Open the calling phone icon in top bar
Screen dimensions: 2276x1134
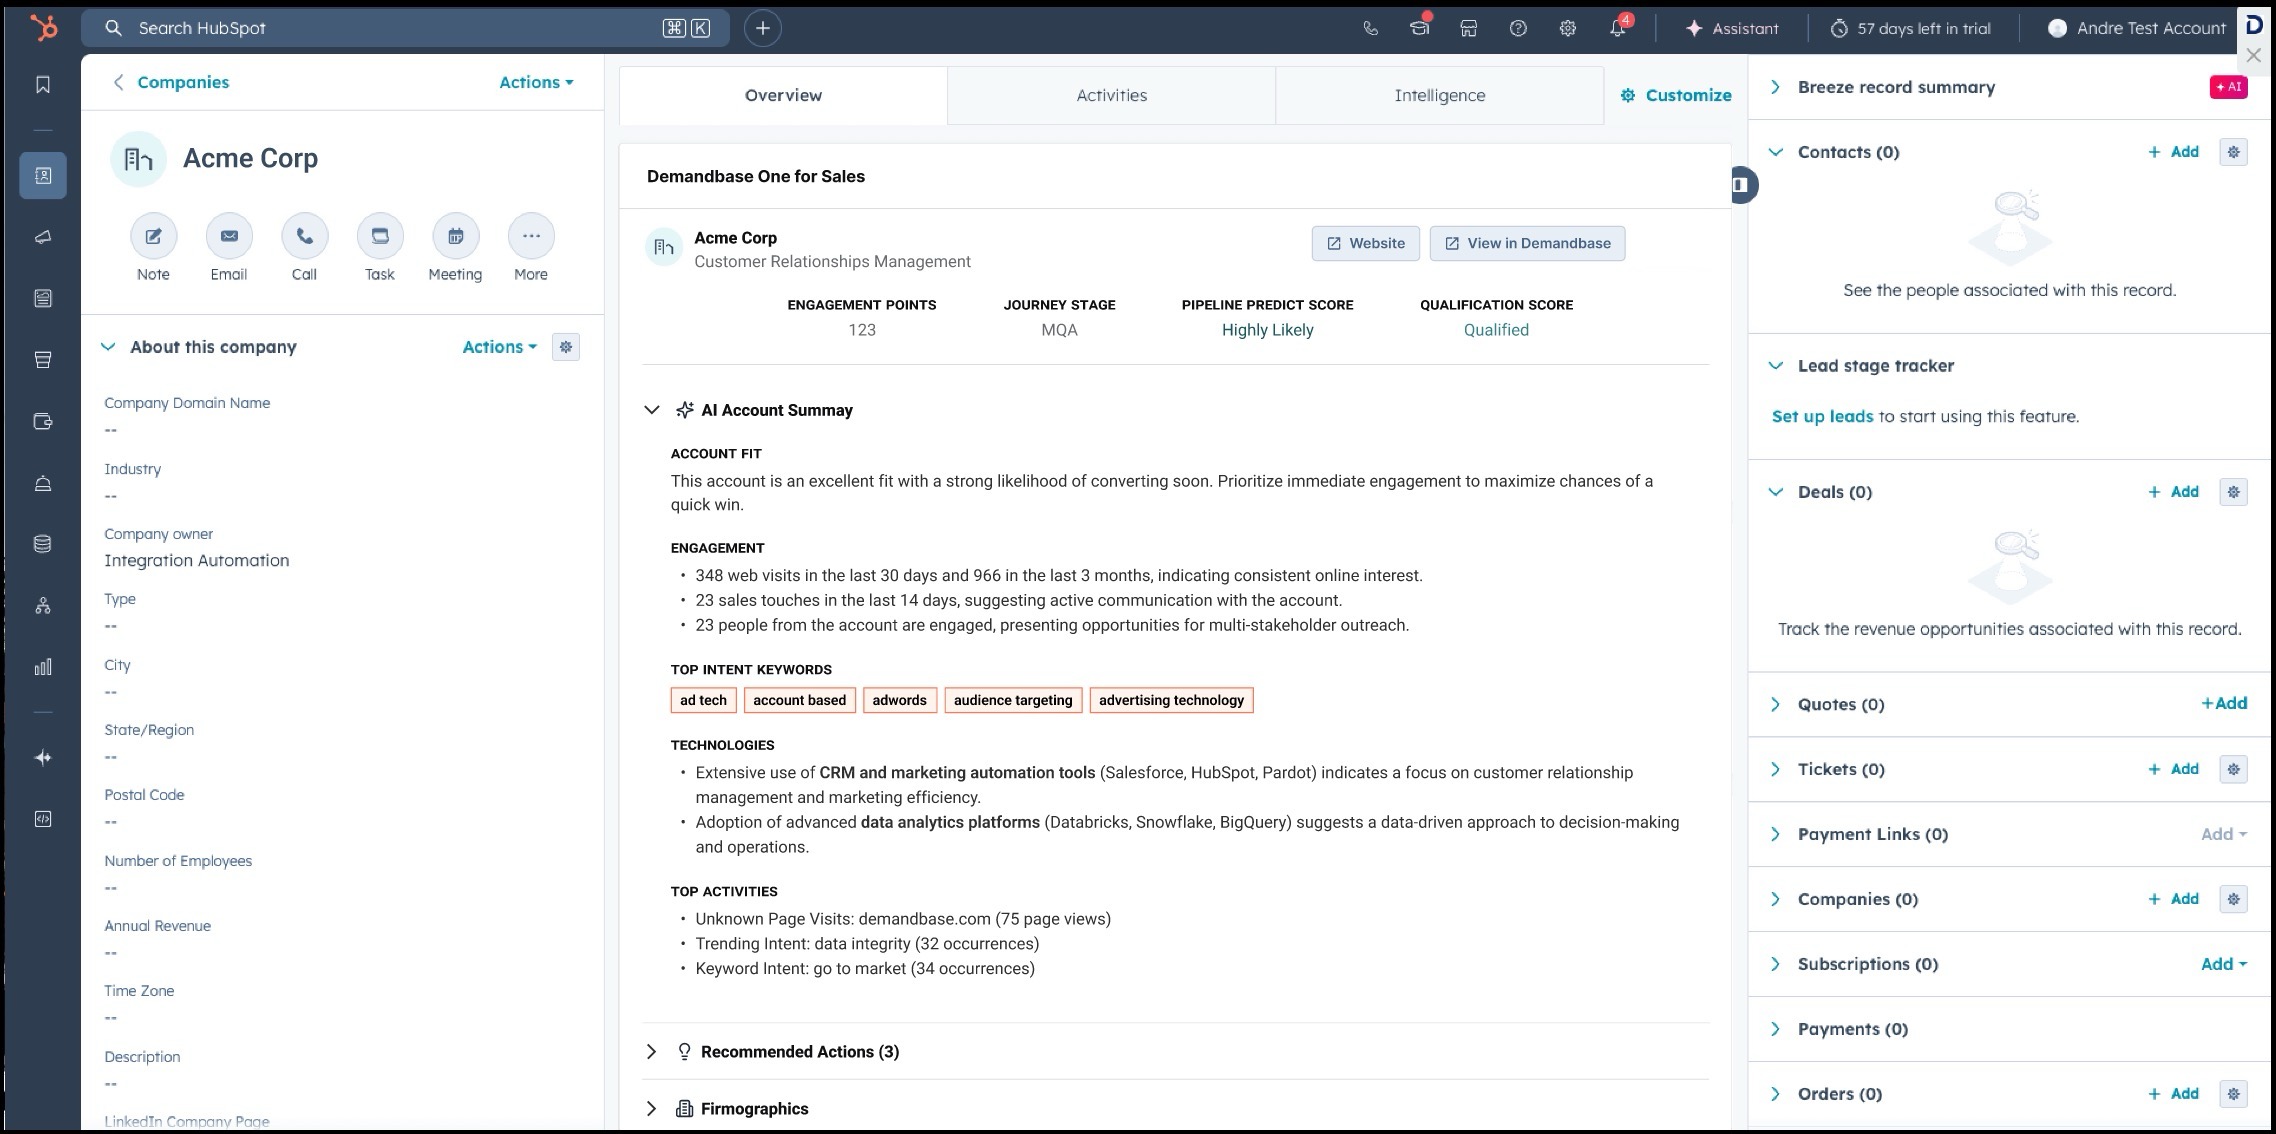1371,28
